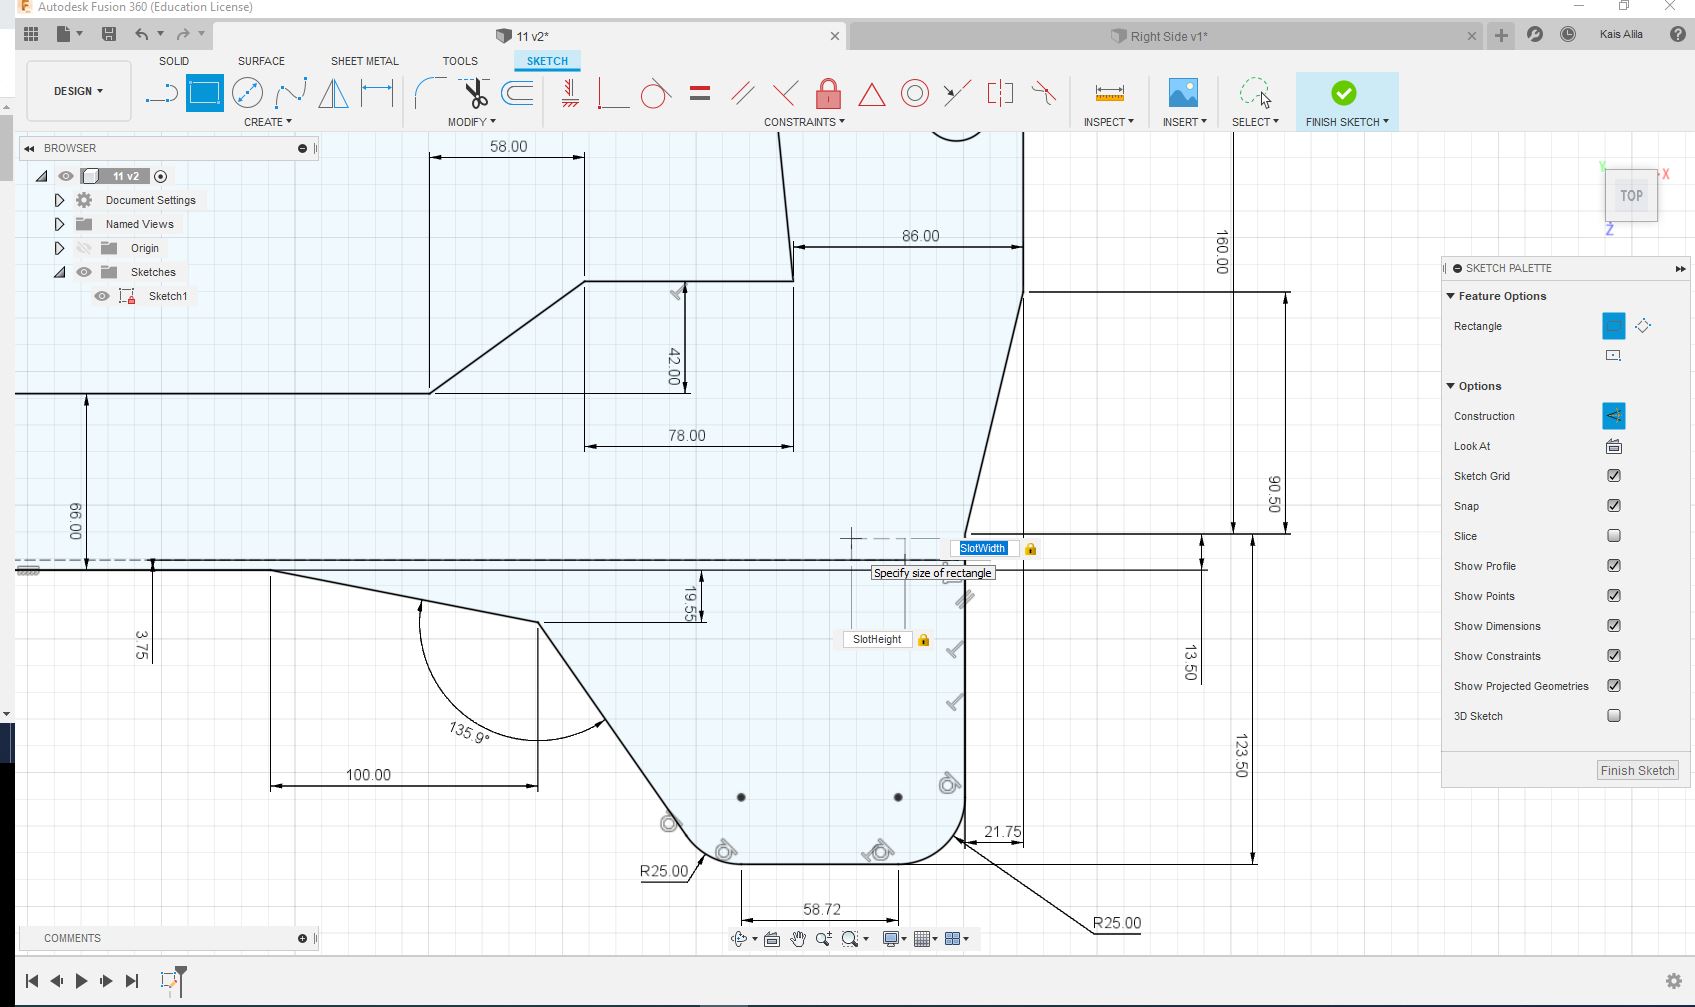Save the document with the floppy icon

(108, 35)
